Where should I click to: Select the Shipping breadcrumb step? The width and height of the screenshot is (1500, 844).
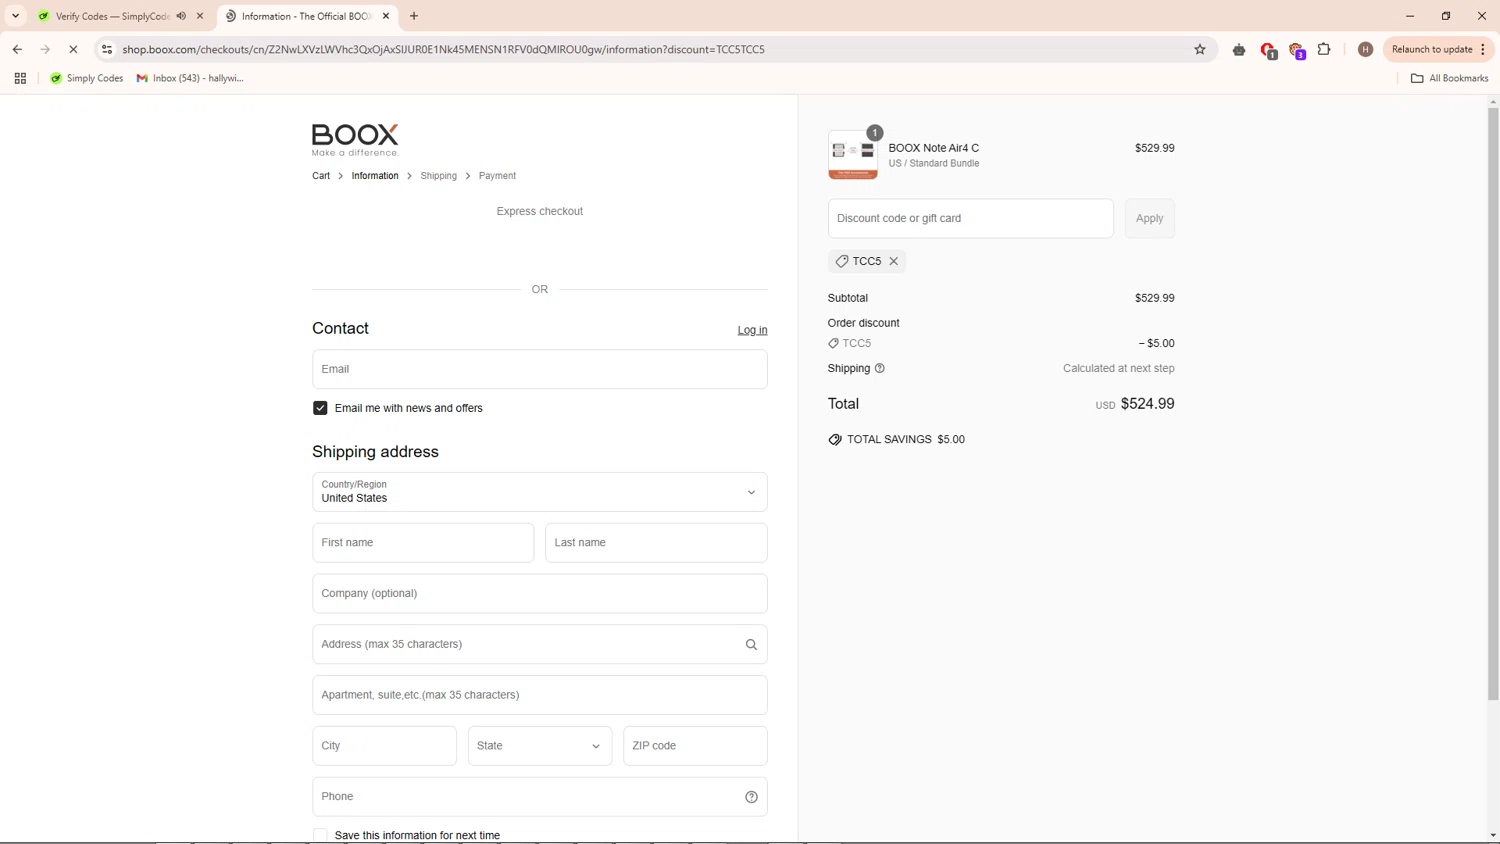[x=438, y=176]
